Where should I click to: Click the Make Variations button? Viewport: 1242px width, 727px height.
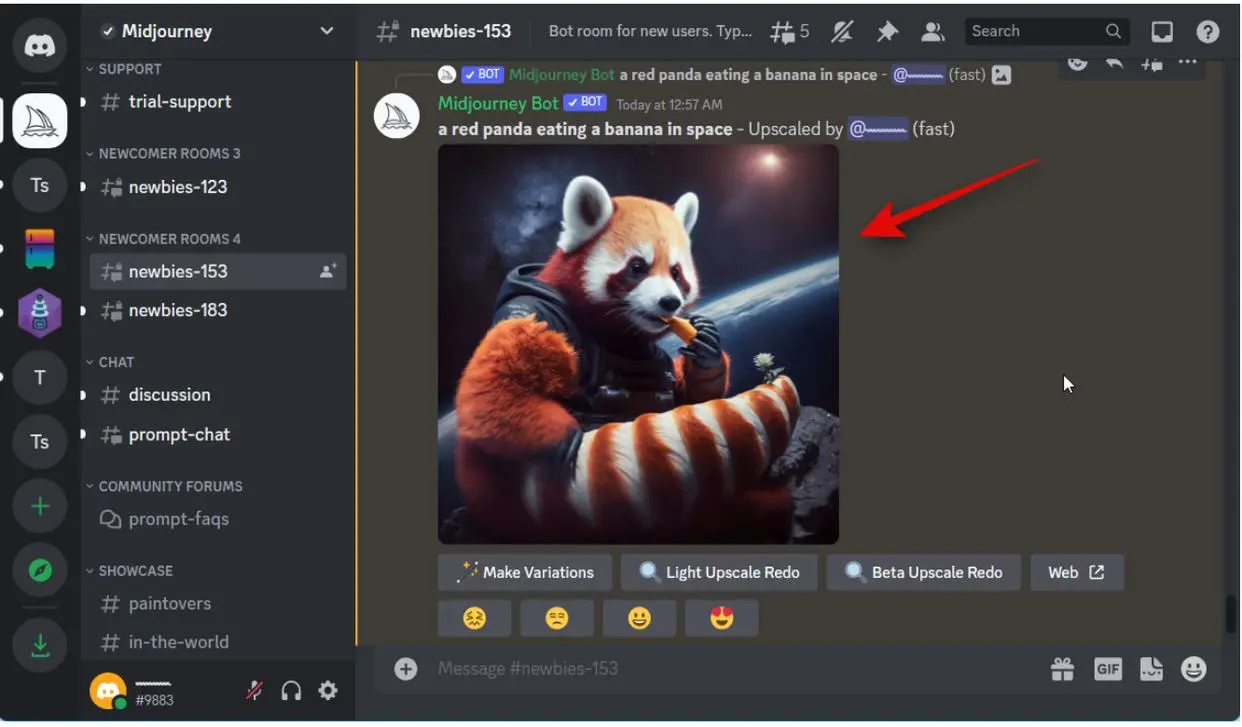coord(525,573)
